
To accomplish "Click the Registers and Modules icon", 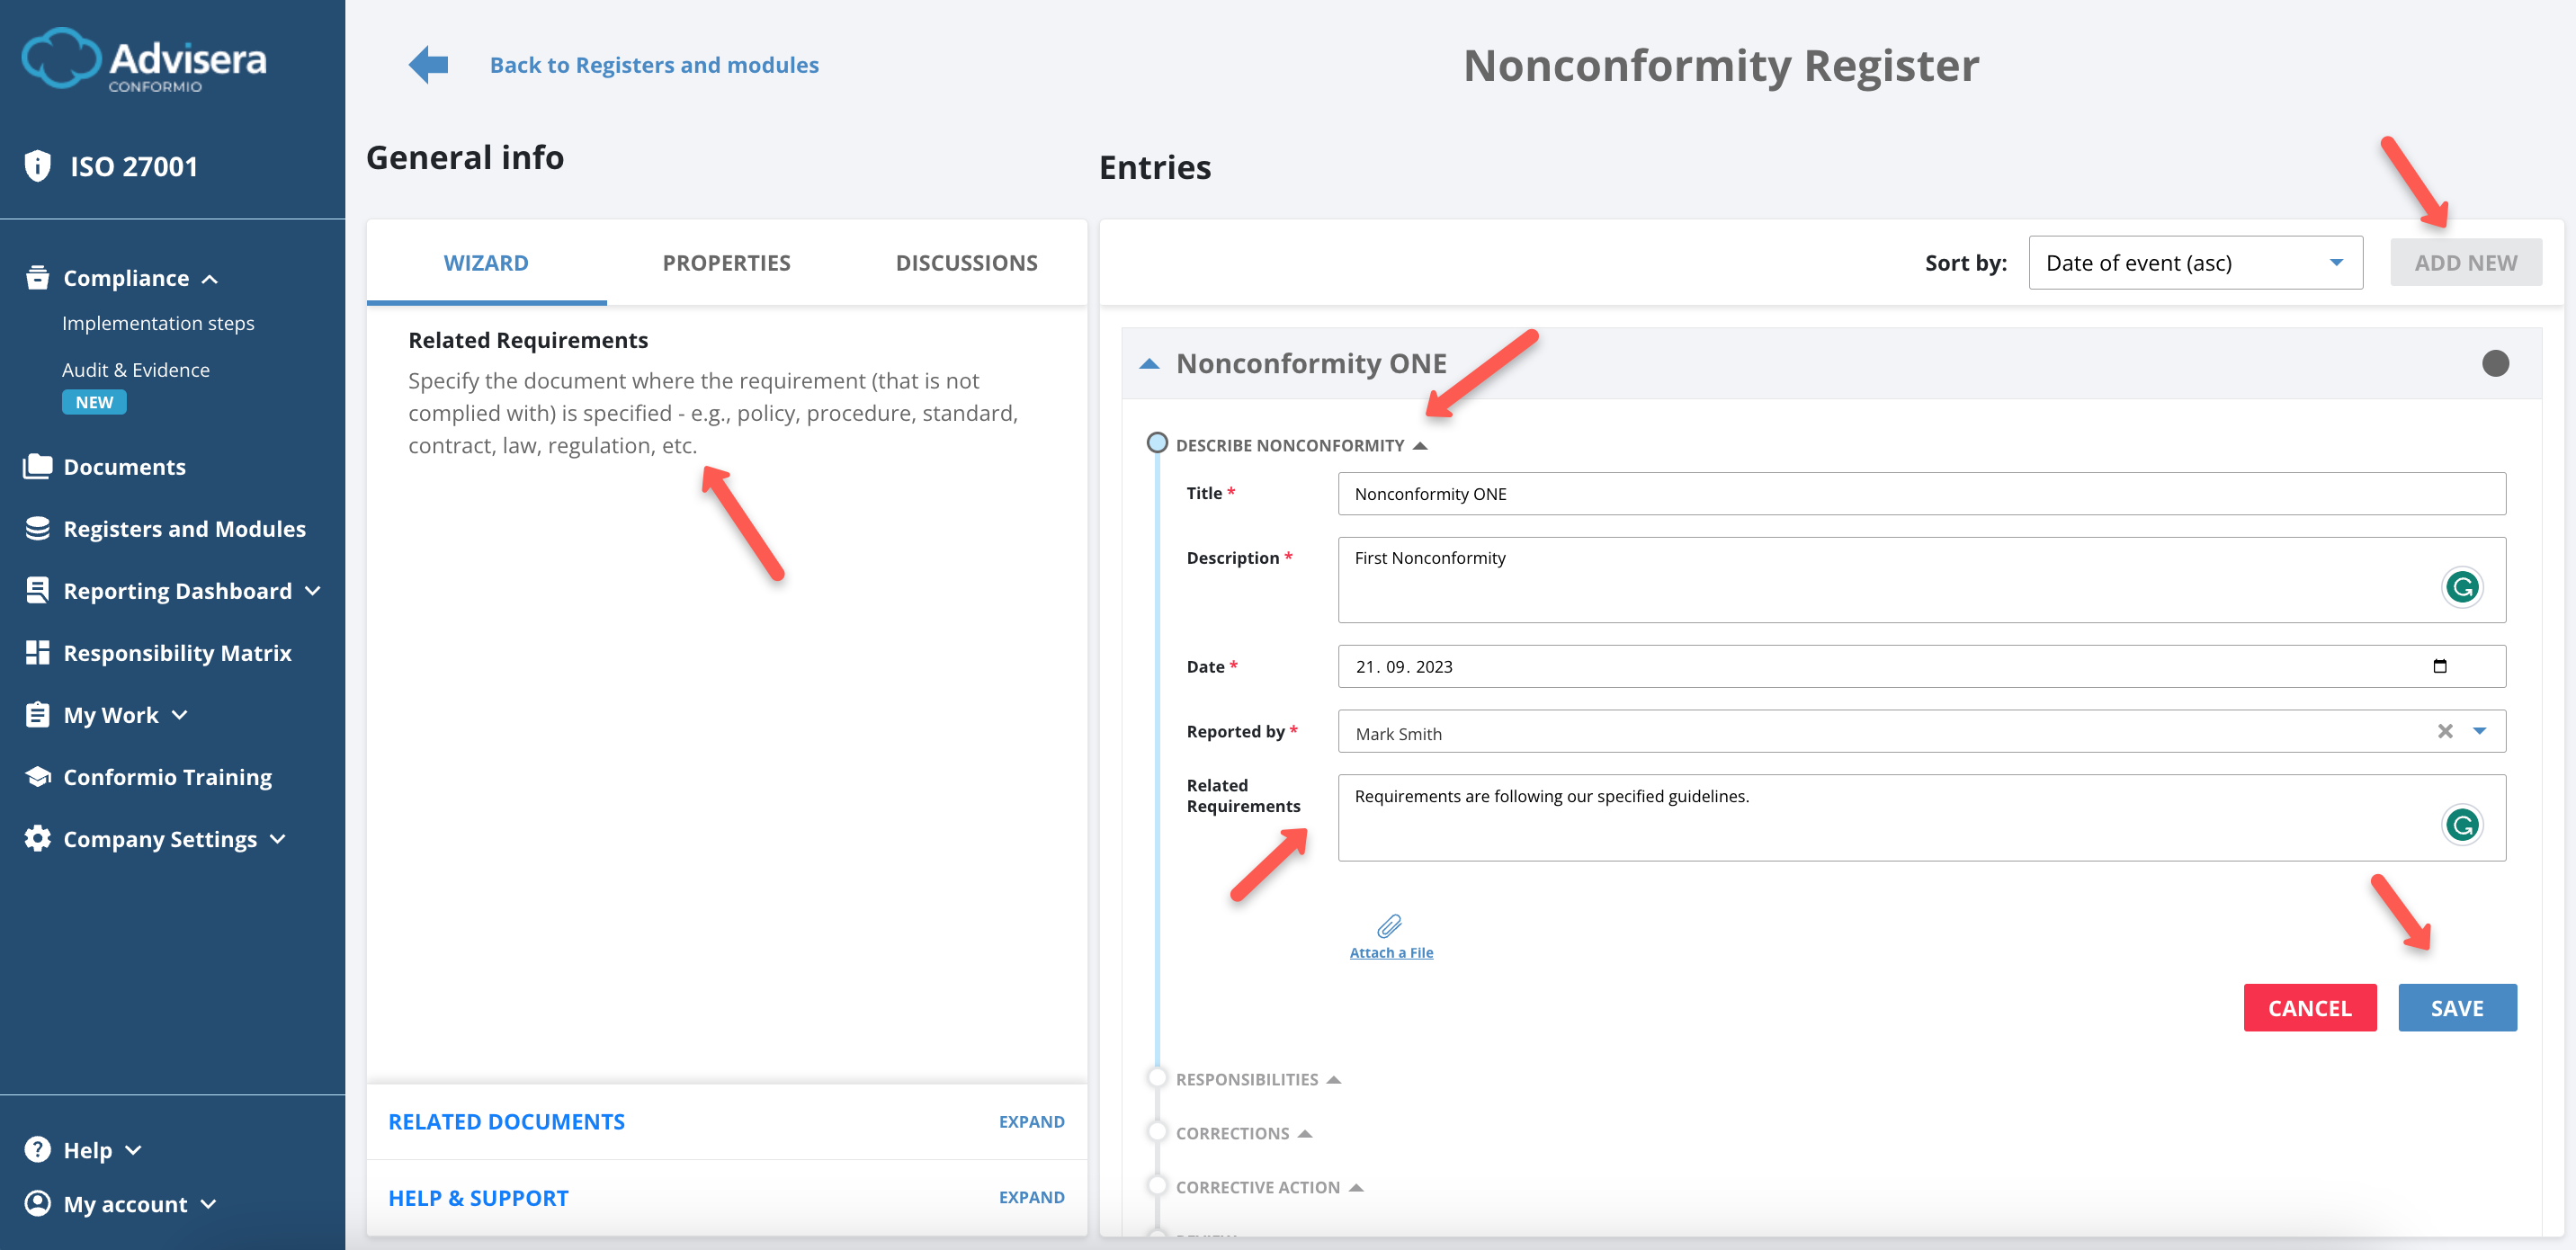I will pos(37,528).
